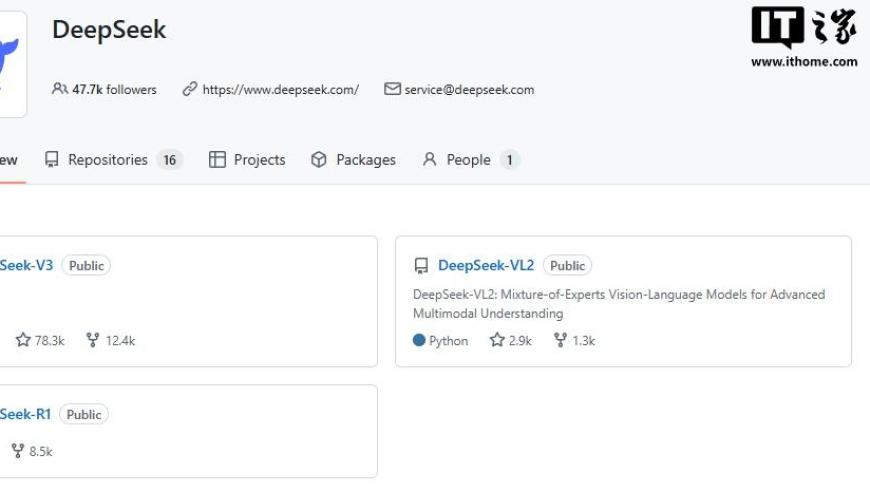Open the deepseek.com website link

click(280, 89)
